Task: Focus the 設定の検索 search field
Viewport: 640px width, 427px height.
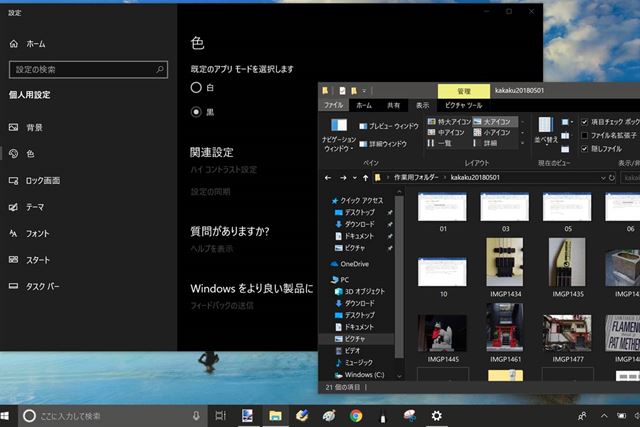Action: point(88,69)
